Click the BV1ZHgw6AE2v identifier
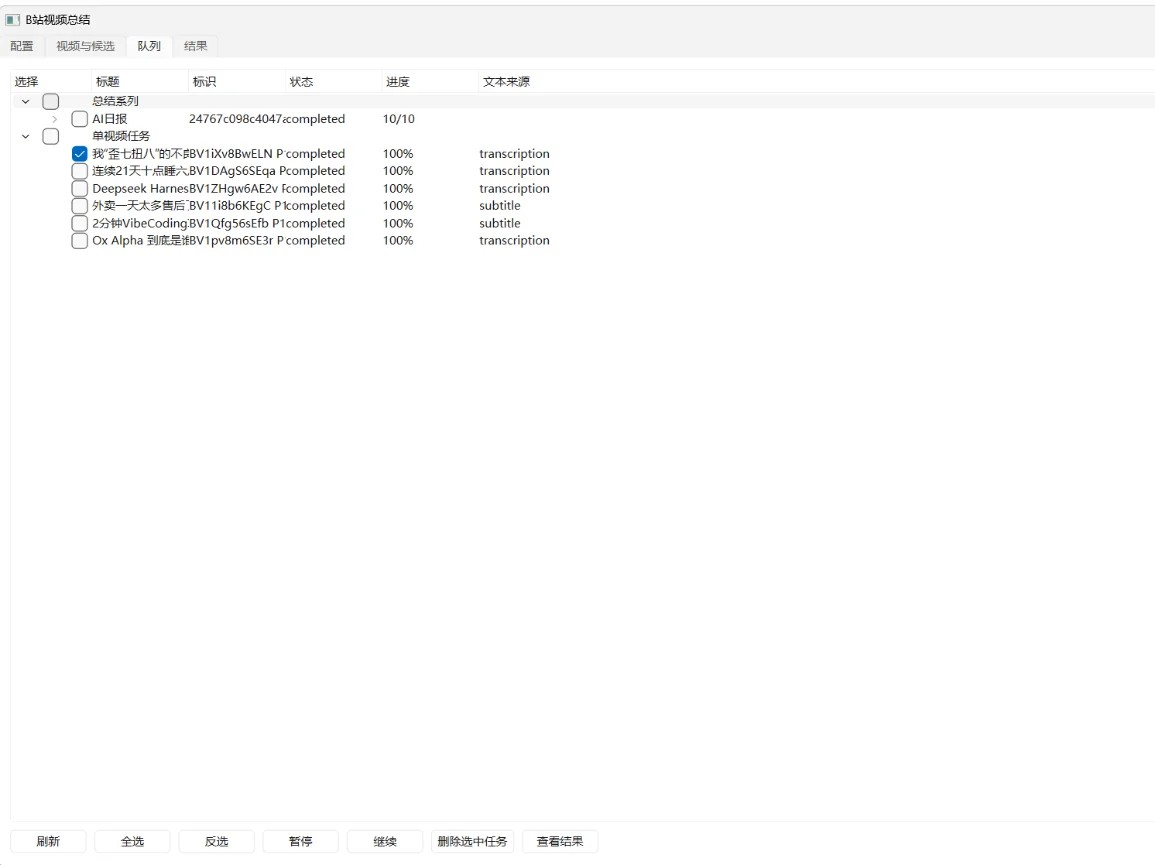Image resolution: width=1155 pixels, height=865 pixels. coord(236,189)
